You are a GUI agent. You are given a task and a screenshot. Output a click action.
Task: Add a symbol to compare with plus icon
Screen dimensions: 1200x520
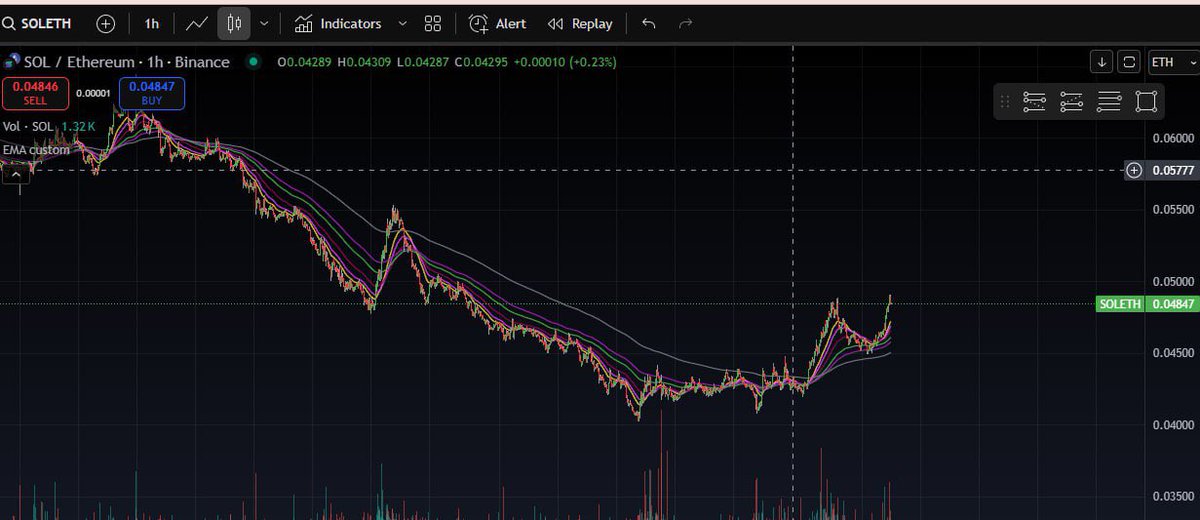[106, 23]
